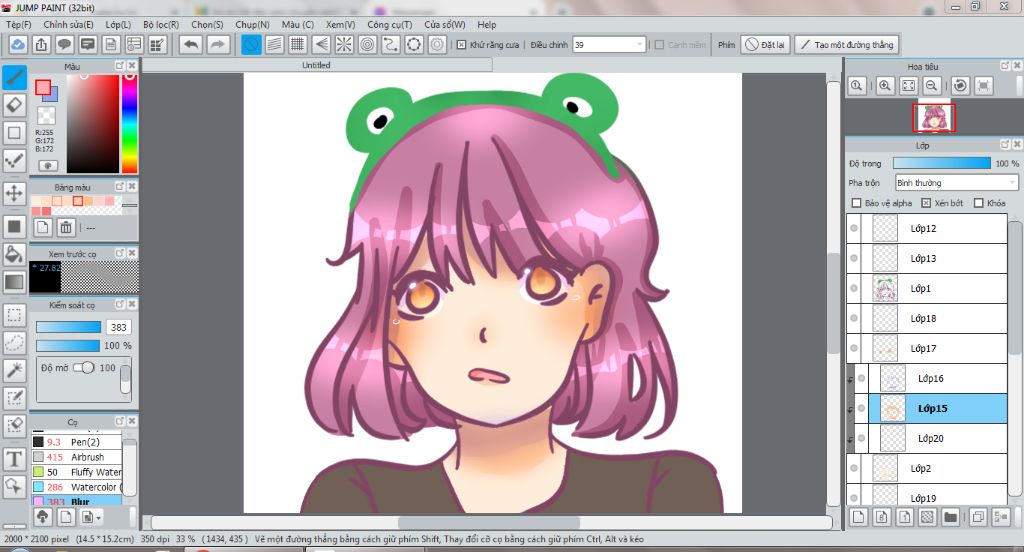Screen dimensions: 1024x552
Task: Click the Độ trong opacity slider
Action: [x=941, y=163]
